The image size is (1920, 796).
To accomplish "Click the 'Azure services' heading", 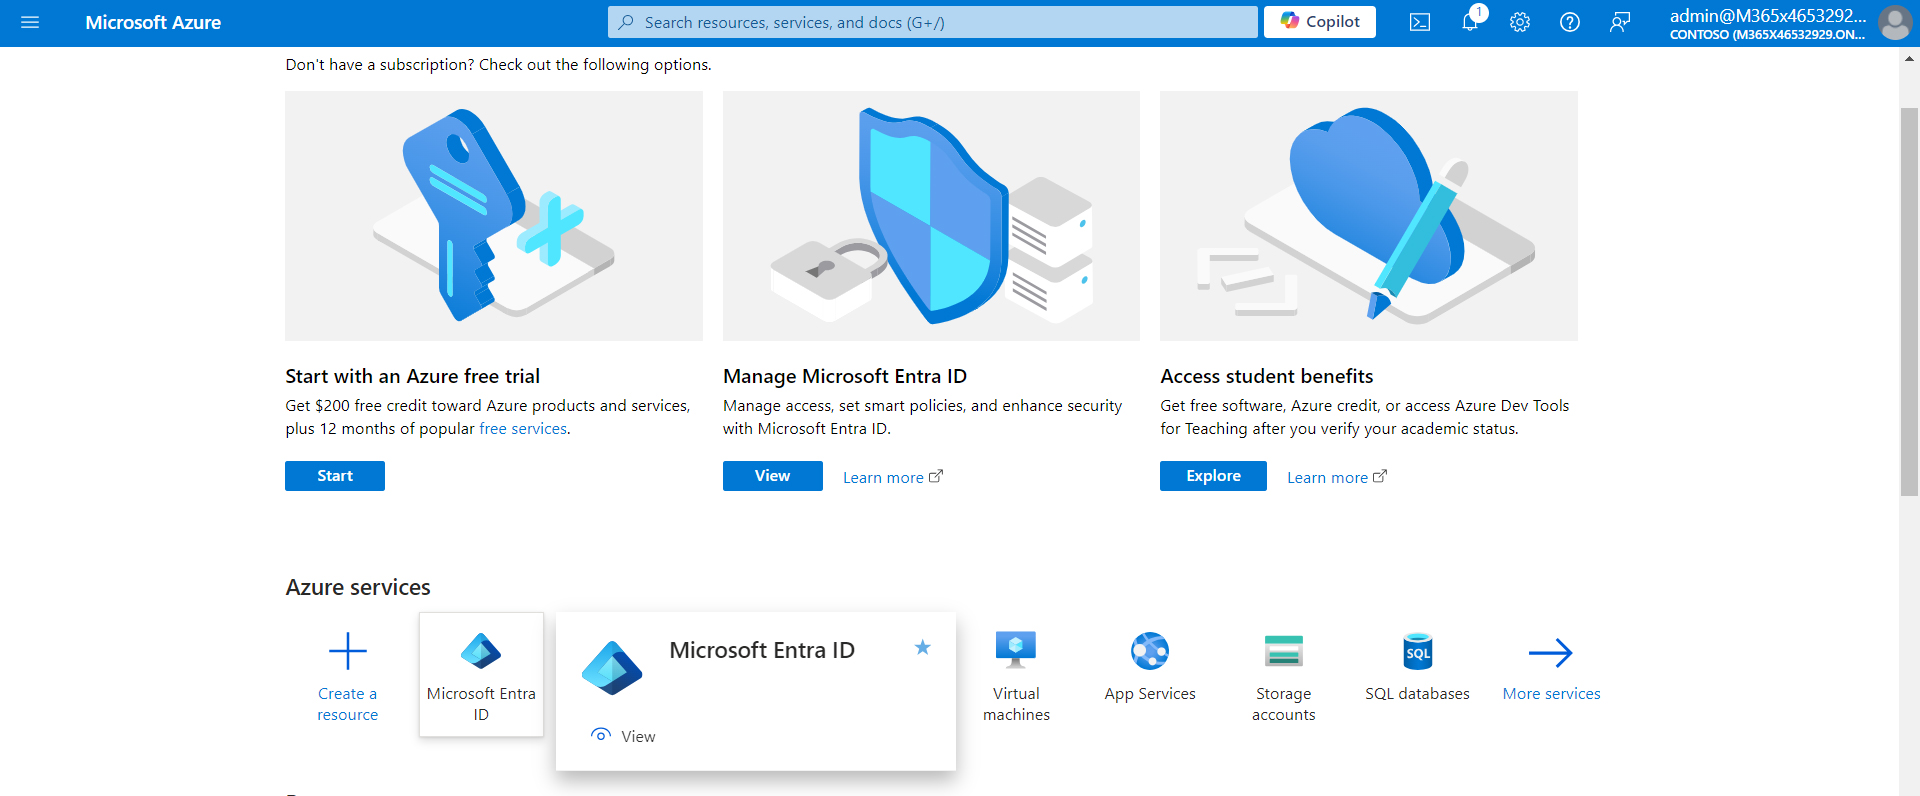I will coord(358,587).
